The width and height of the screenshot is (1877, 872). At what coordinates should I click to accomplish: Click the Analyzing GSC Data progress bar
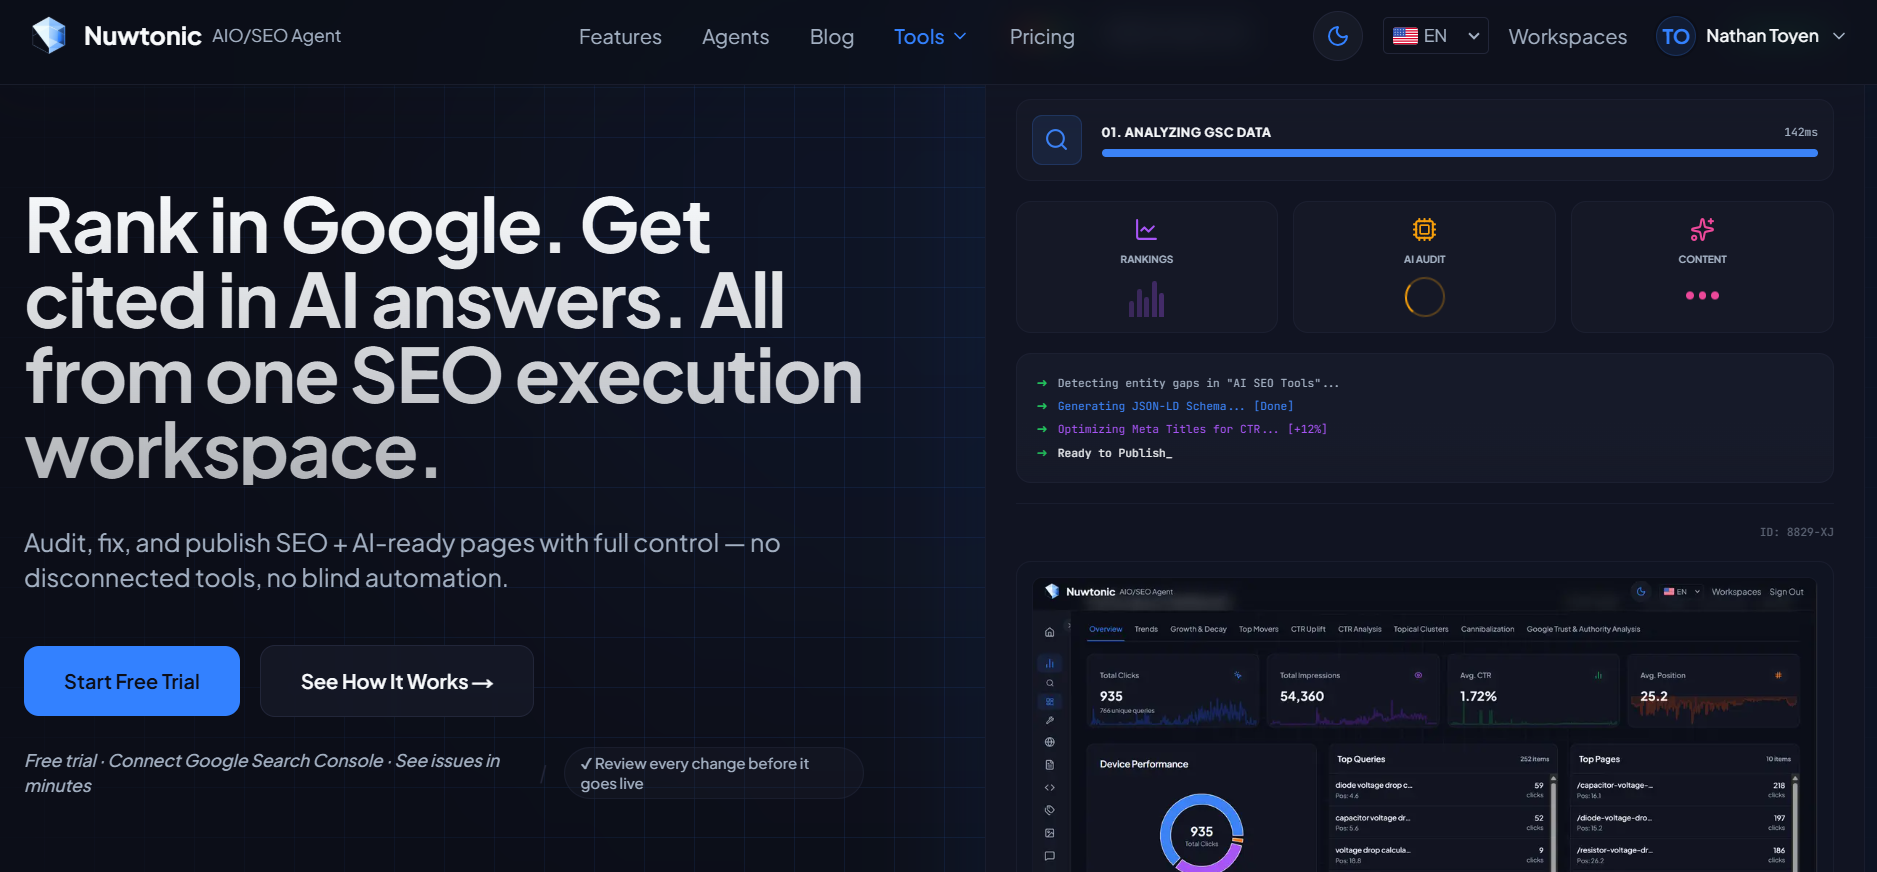[1459, 153]
